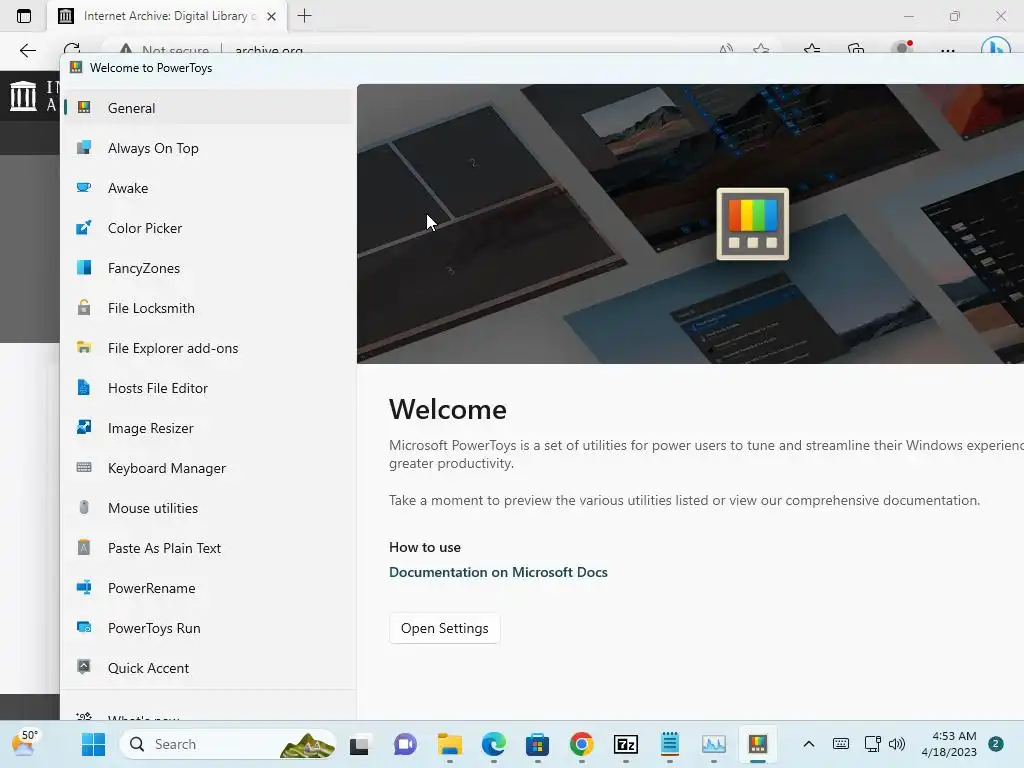Choose the Quick Accent entry

(208, 667)
